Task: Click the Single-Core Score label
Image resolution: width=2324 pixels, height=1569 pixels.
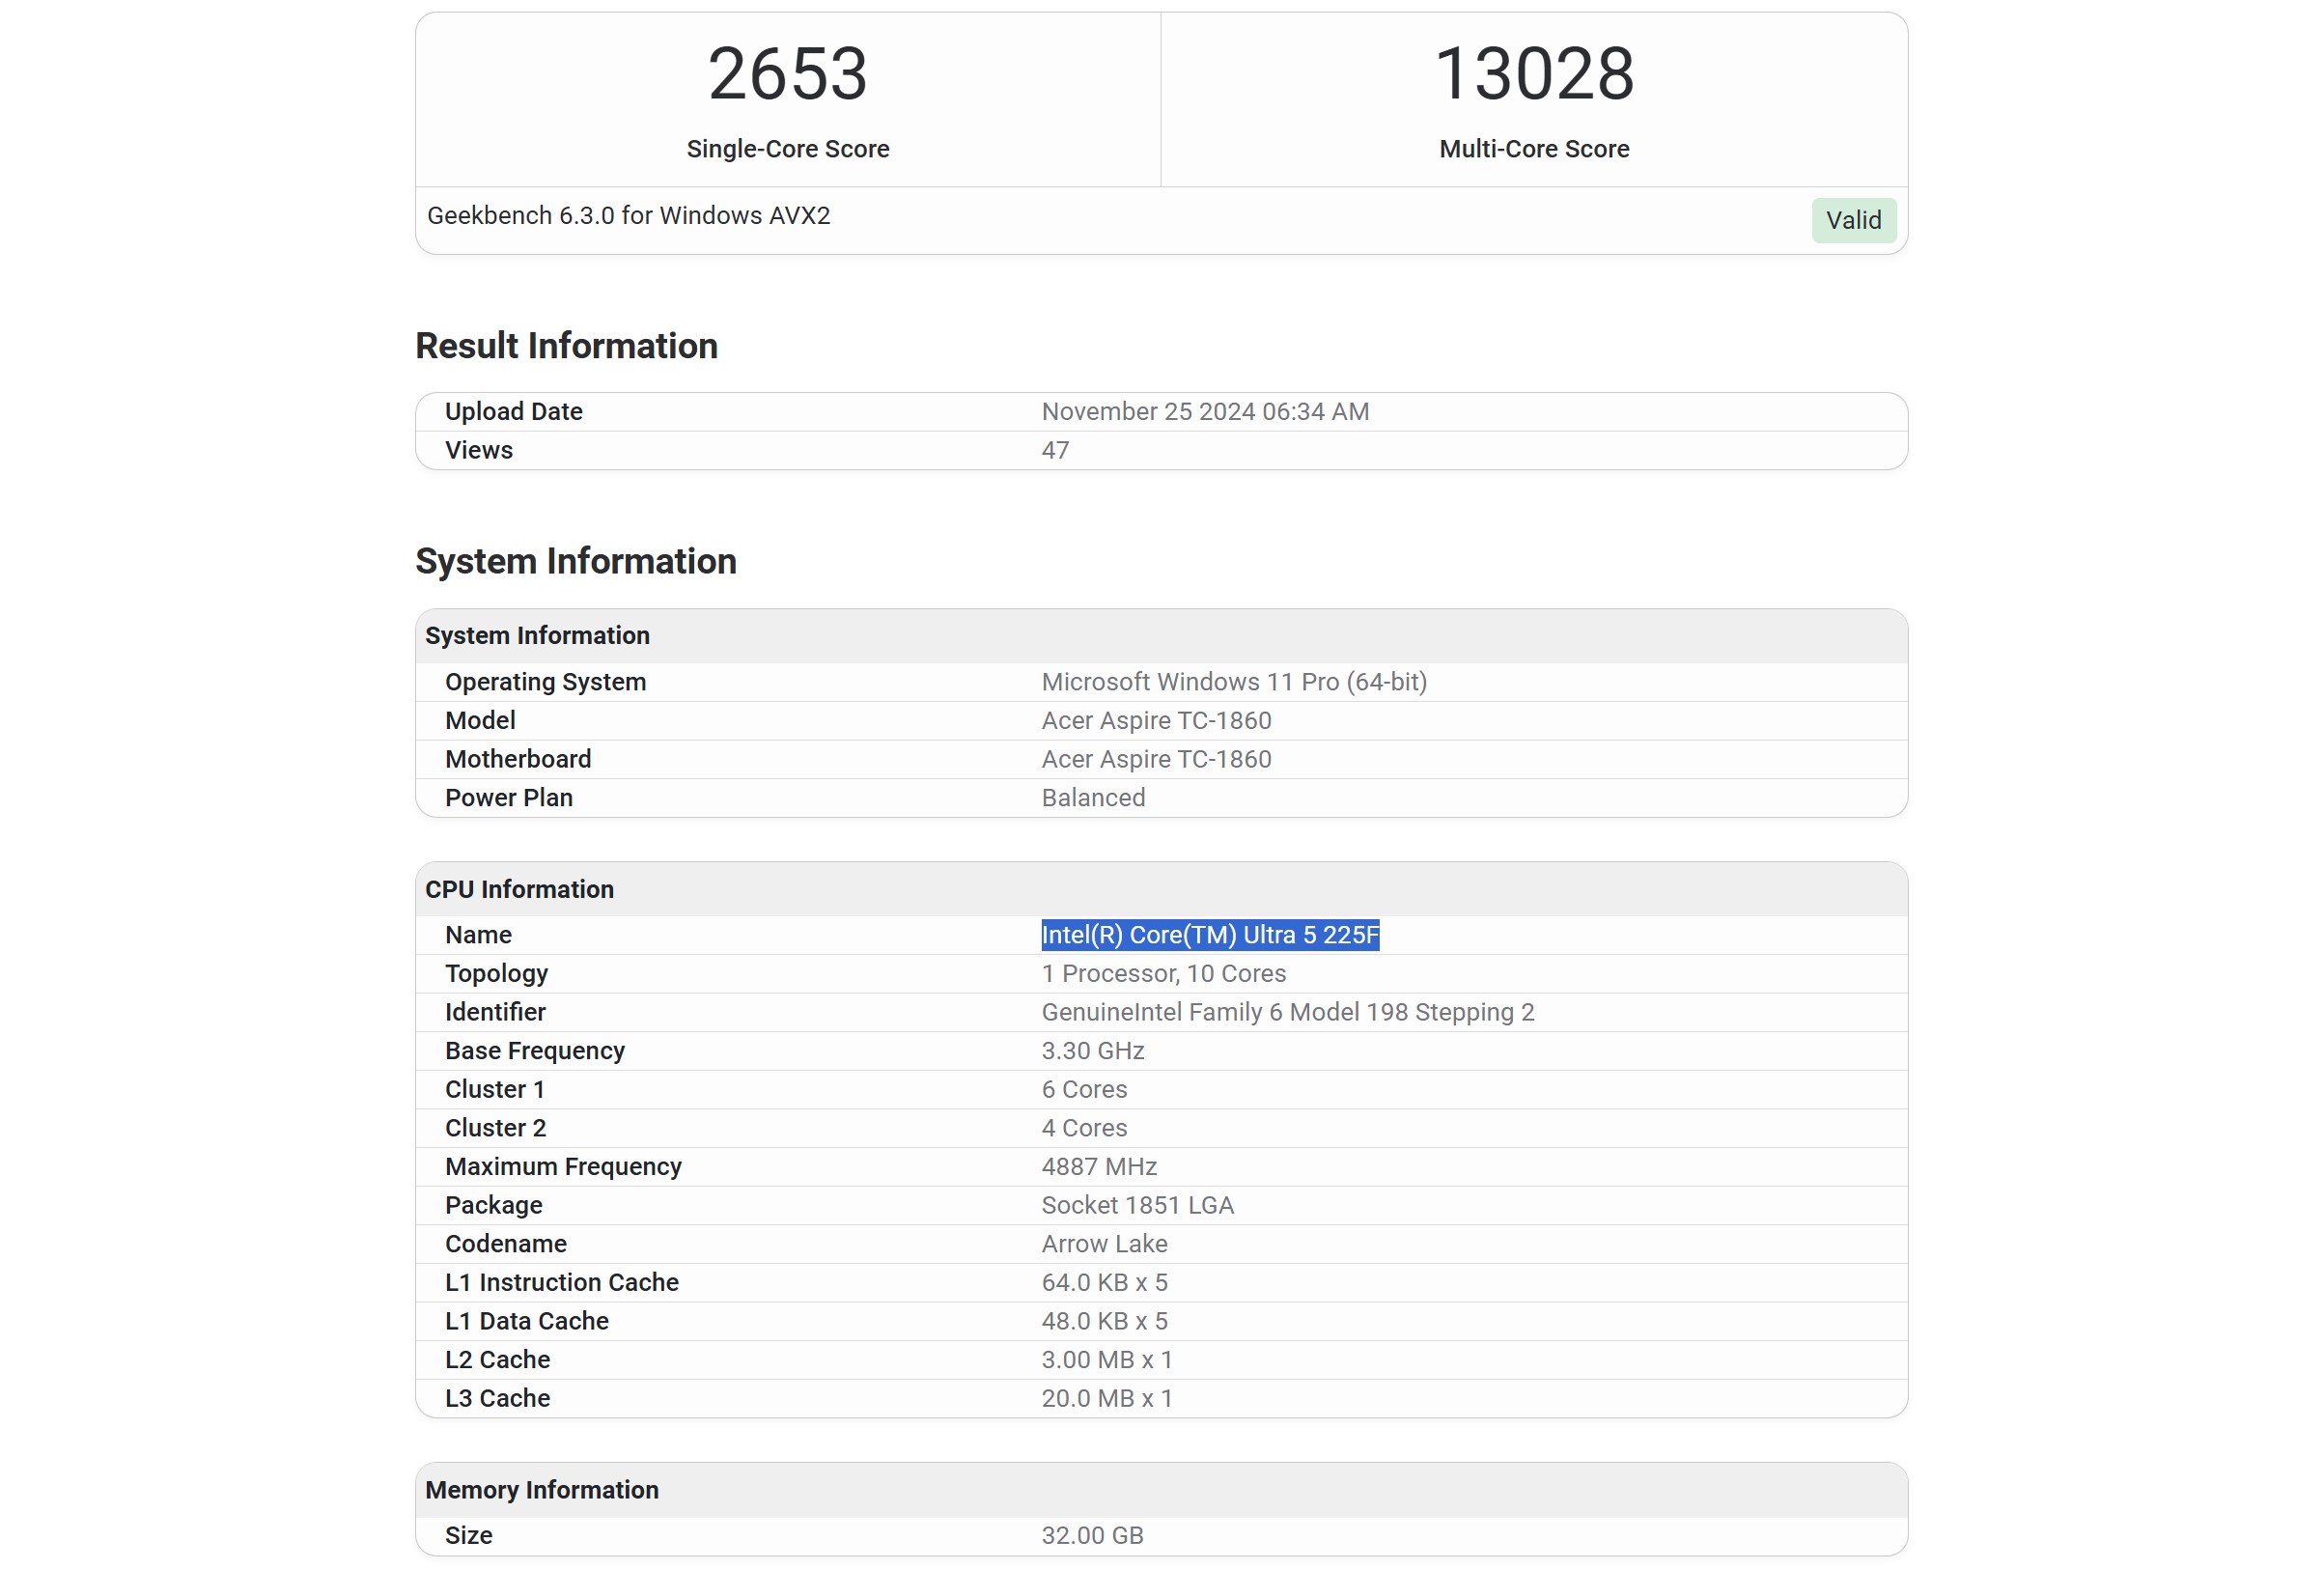Action: click(x=787, y=149)
